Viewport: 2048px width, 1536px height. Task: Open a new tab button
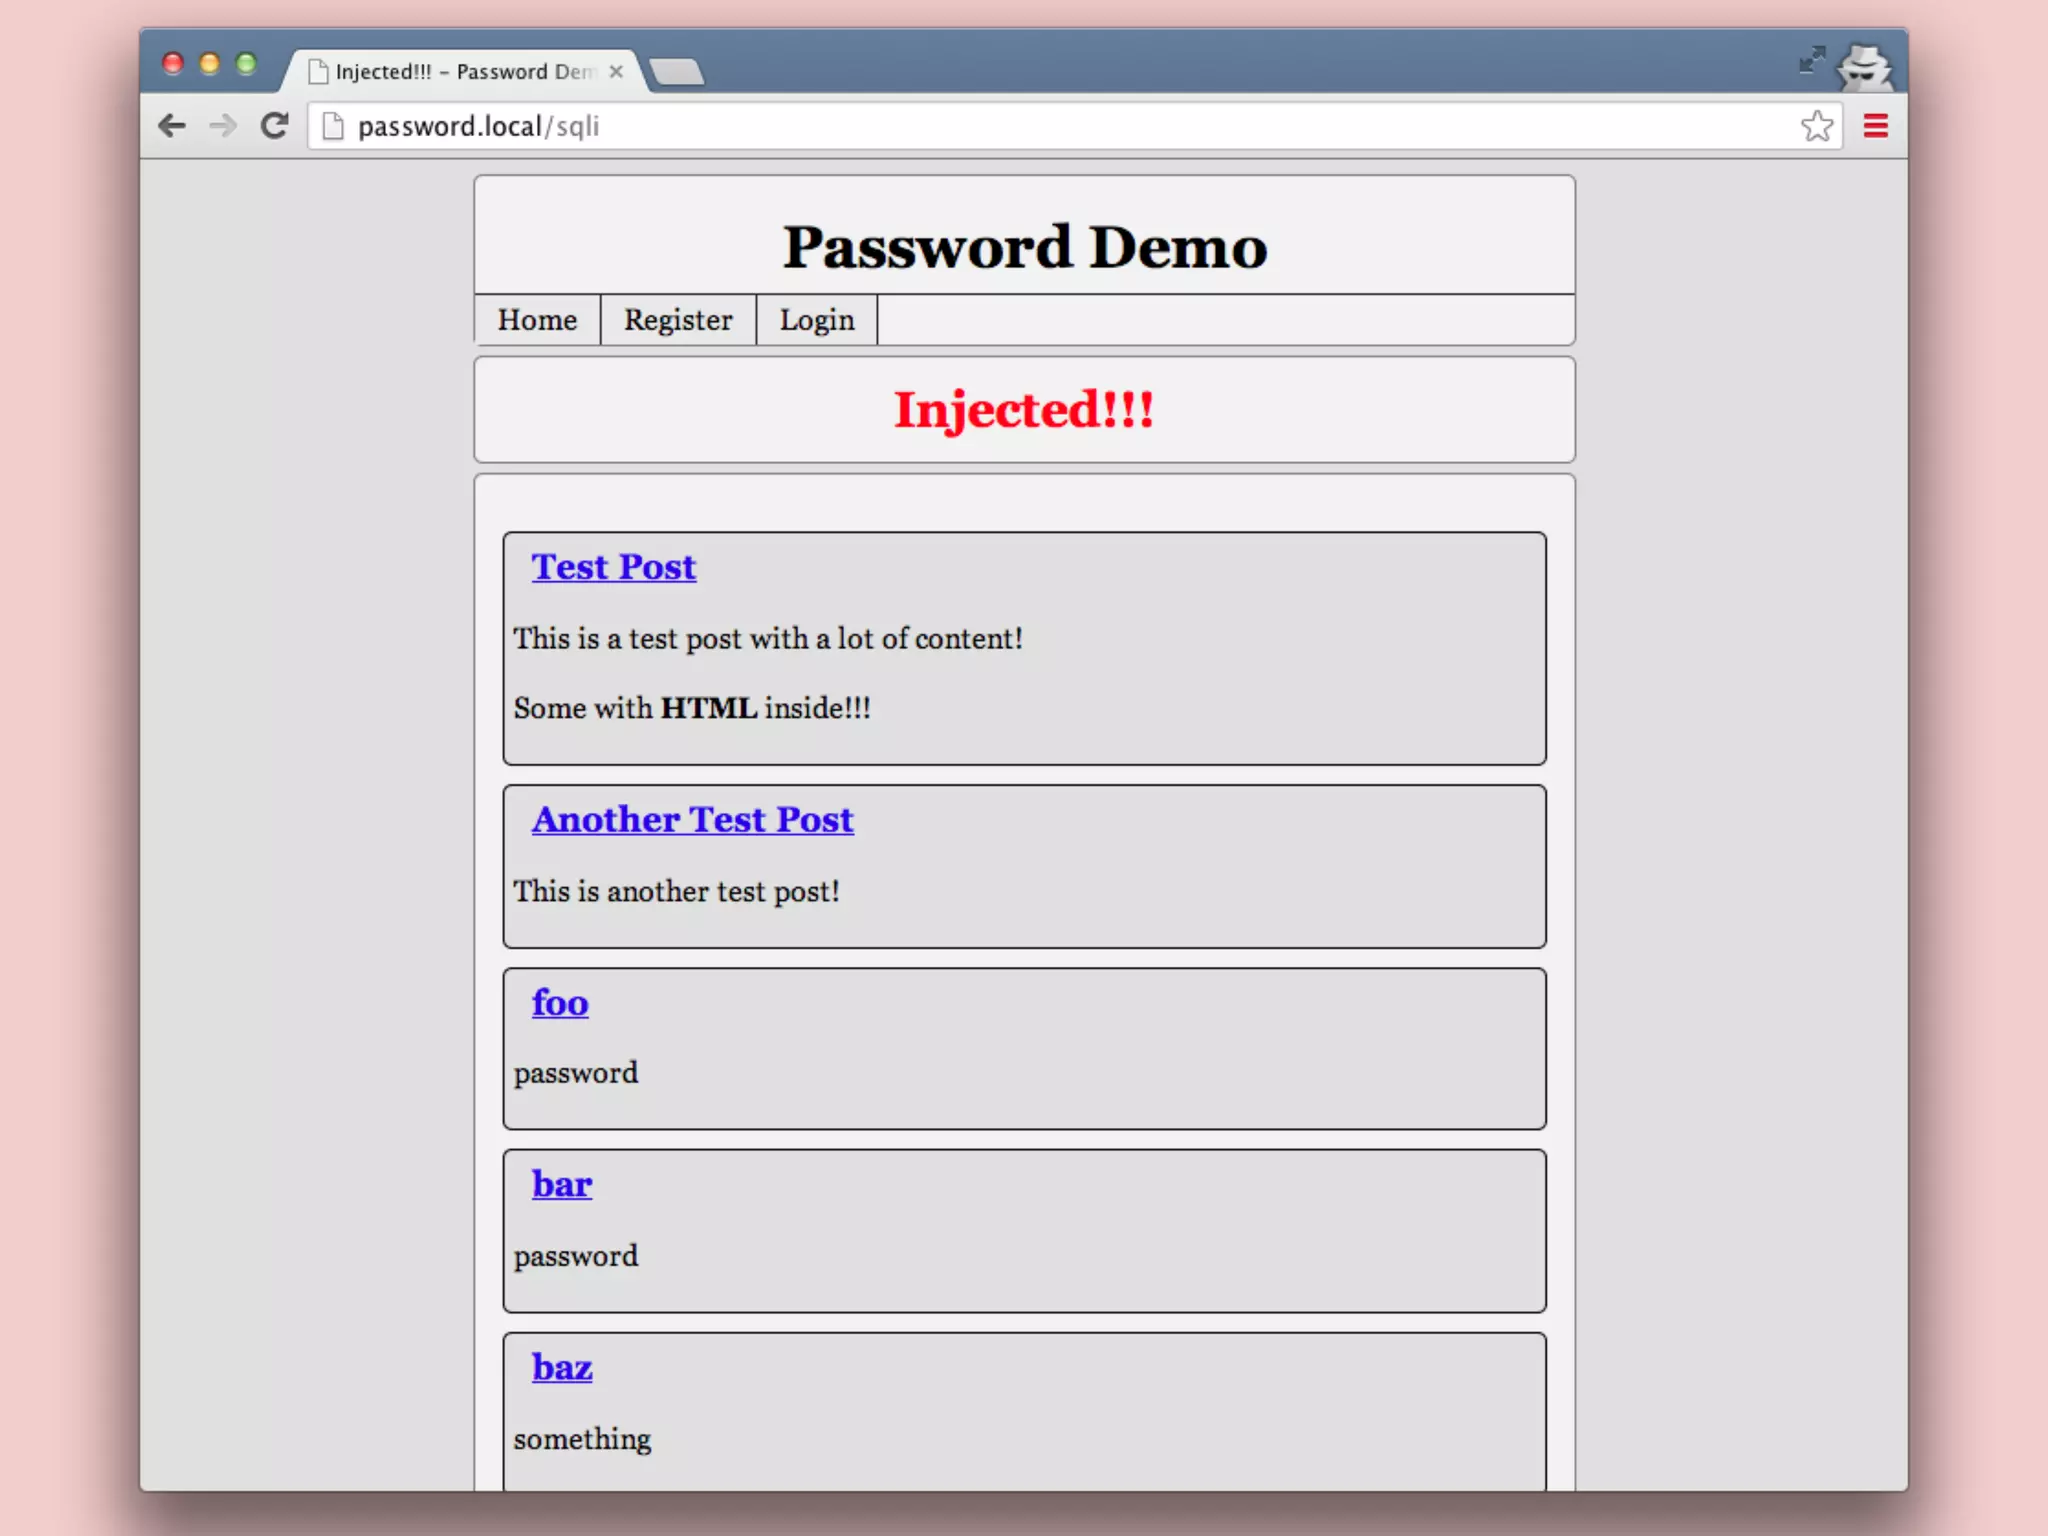pos(677,72)
